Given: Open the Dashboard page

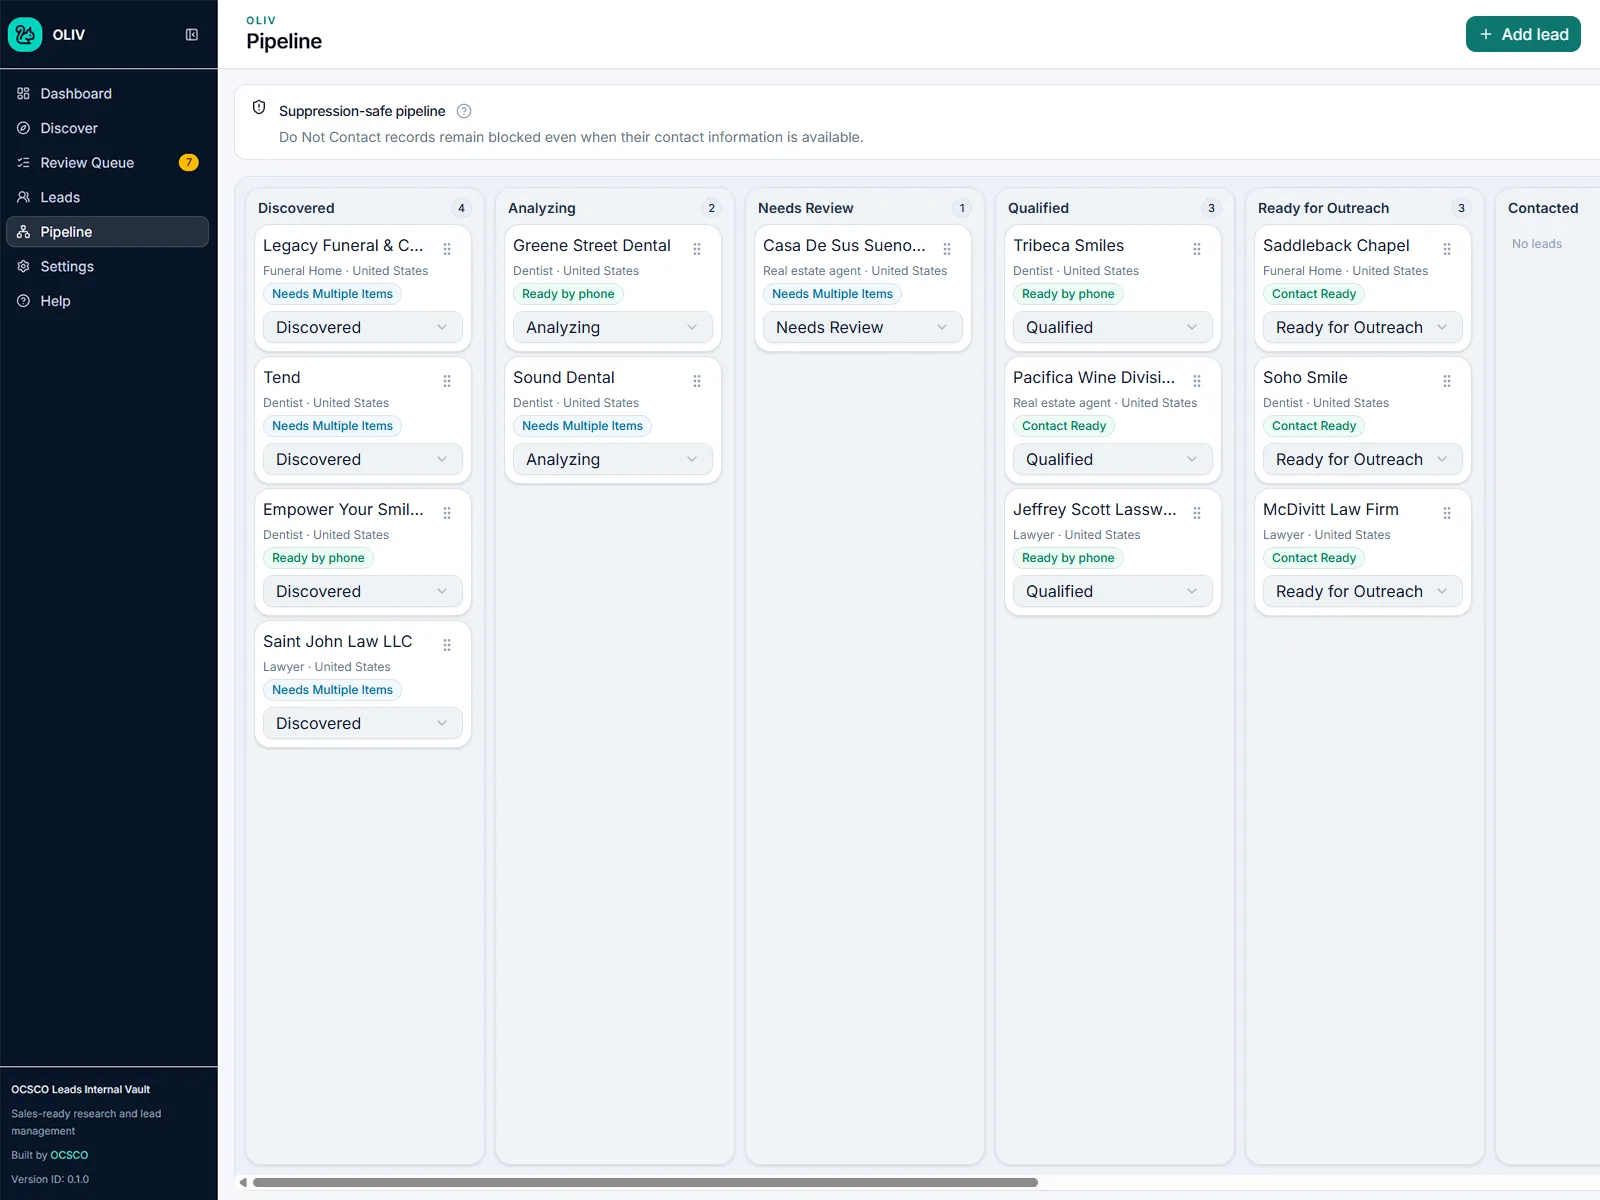Looking at the screenshot, I should [108, 93].
